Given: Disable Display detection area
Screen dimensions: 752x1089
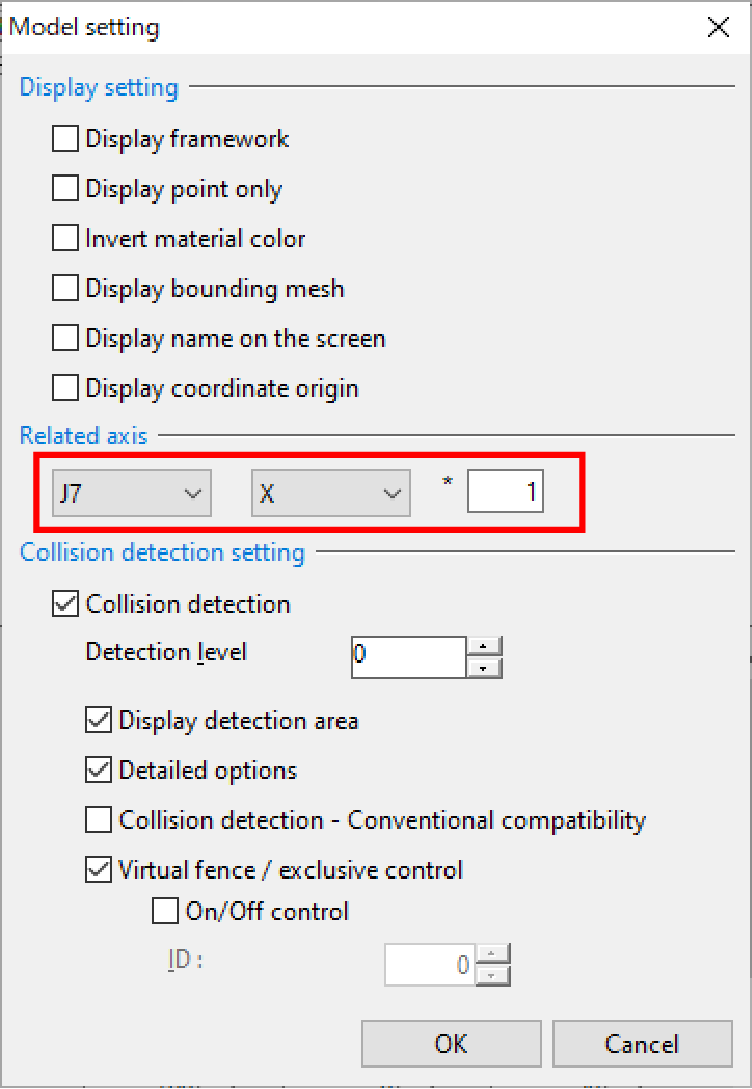Looking at the screenshot, I should [98, 721].
